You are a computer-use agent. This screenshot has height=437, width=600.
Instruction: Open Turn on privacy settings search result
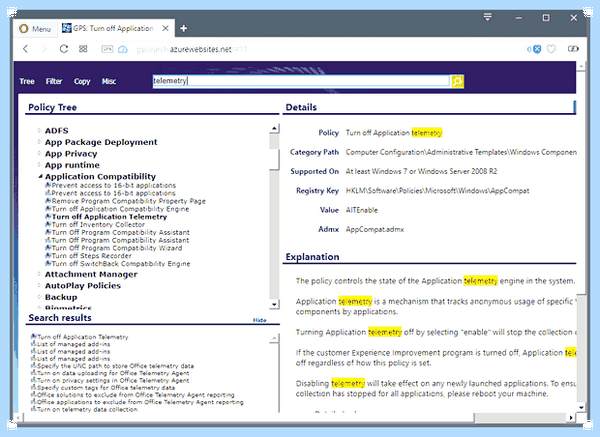(x=113, y=380)
